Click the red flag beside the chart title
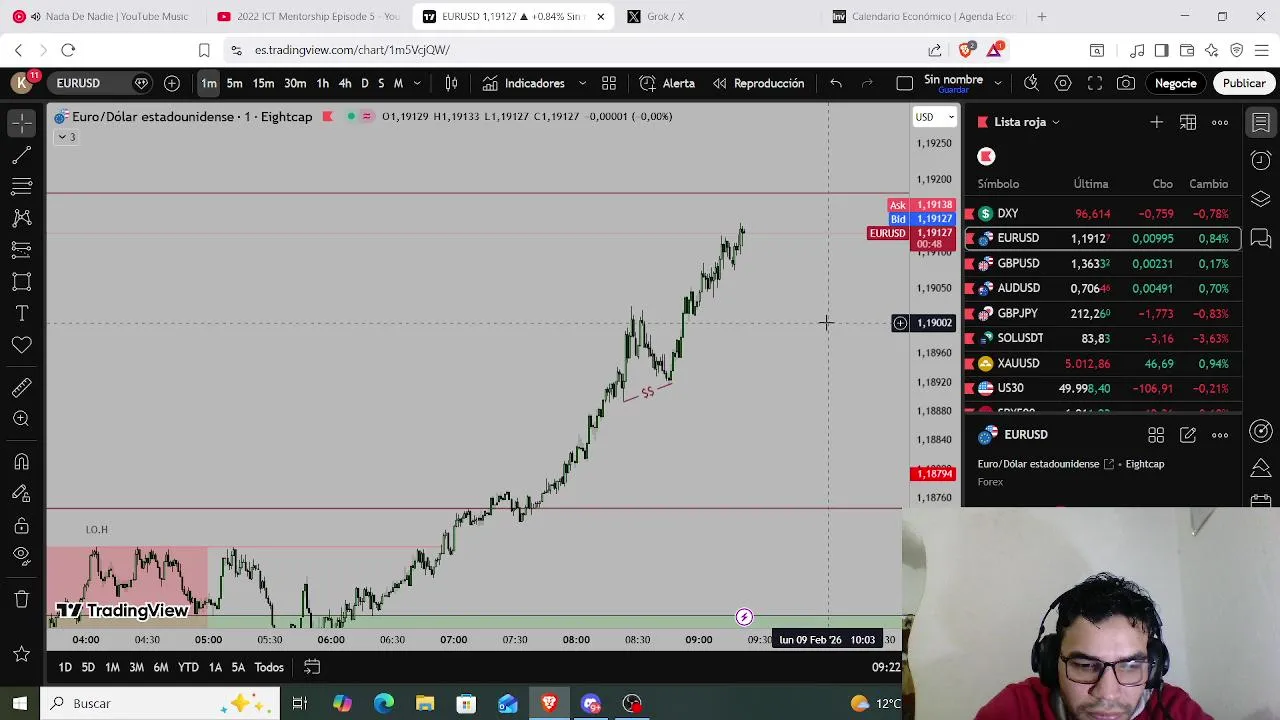Image resolution: width=1280 pixels, height=720 pixels. (x=327, y=116)
